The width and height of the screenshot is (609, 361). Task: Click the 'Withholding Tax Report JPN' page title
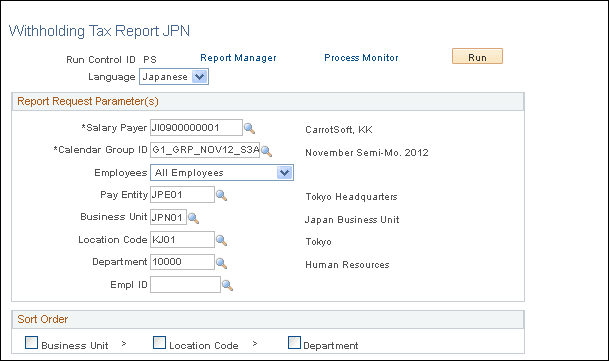pos(99,31)
